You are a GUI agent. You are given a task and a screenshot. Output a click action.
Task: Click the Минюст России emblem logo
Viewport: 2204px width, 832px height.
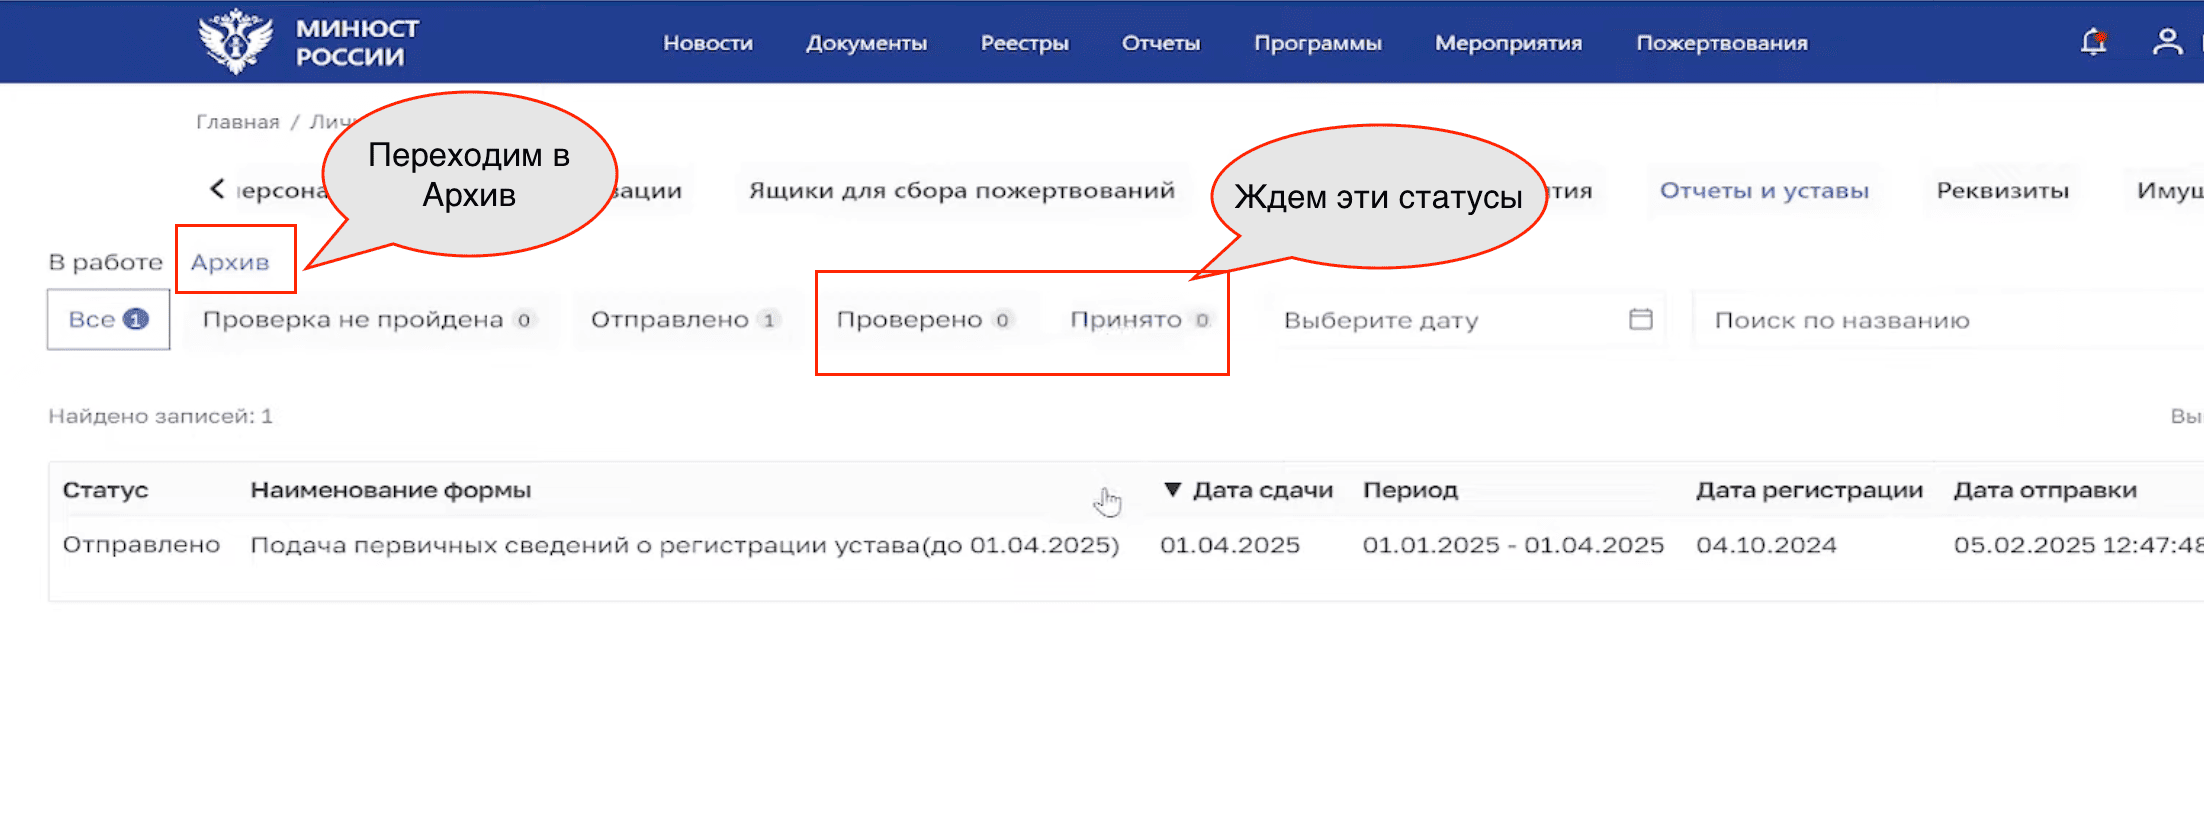pyautogui.click(x=236, y=42)
